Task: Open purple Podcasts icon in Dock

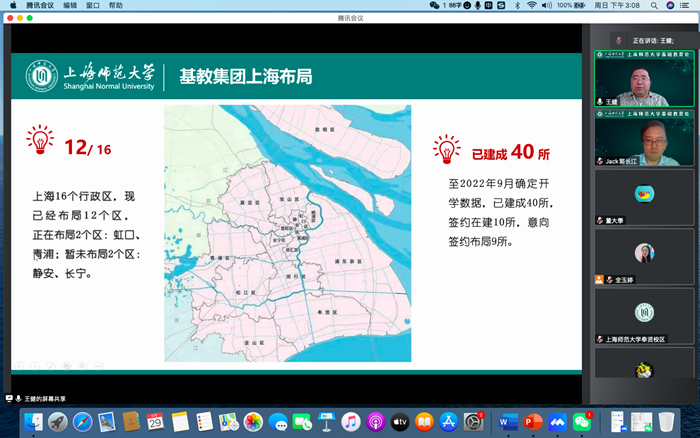Action: (x=375, y=422)
